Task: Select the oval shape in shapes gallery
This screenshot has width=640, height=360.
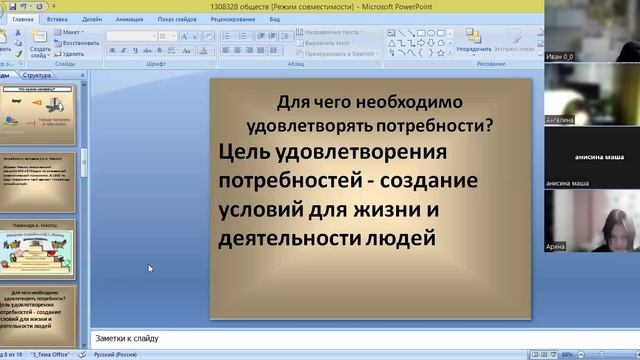Action: click(x=431, y=33)
